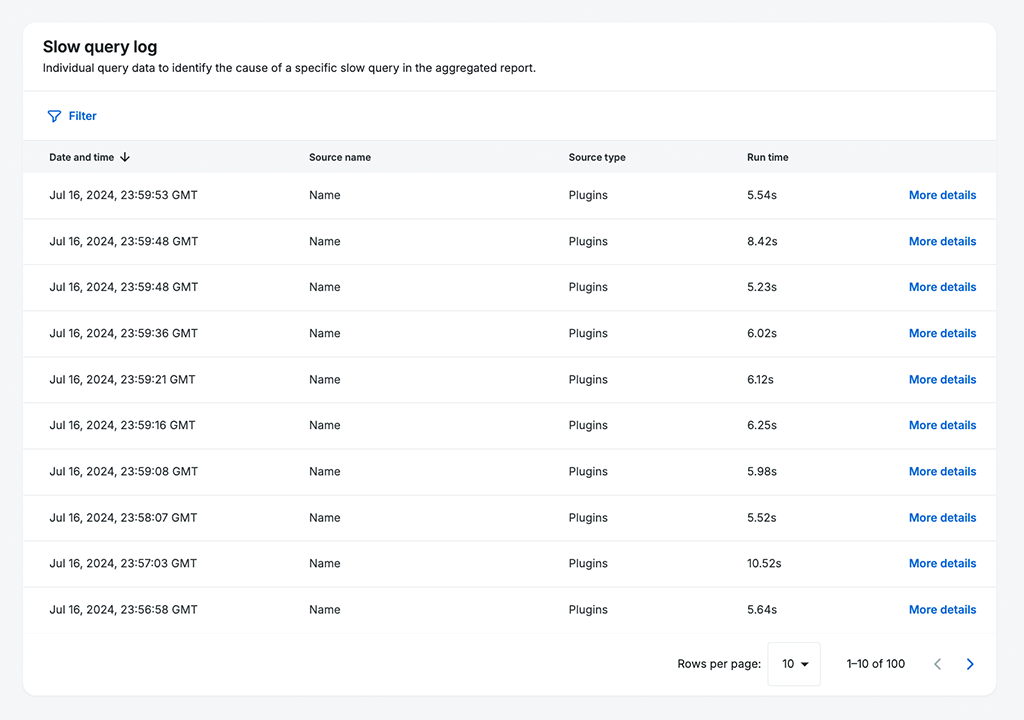Viewport: 1024px width, 720px height.
Task: Sort by the Date and time column header
Action: (x=82, y=157)
